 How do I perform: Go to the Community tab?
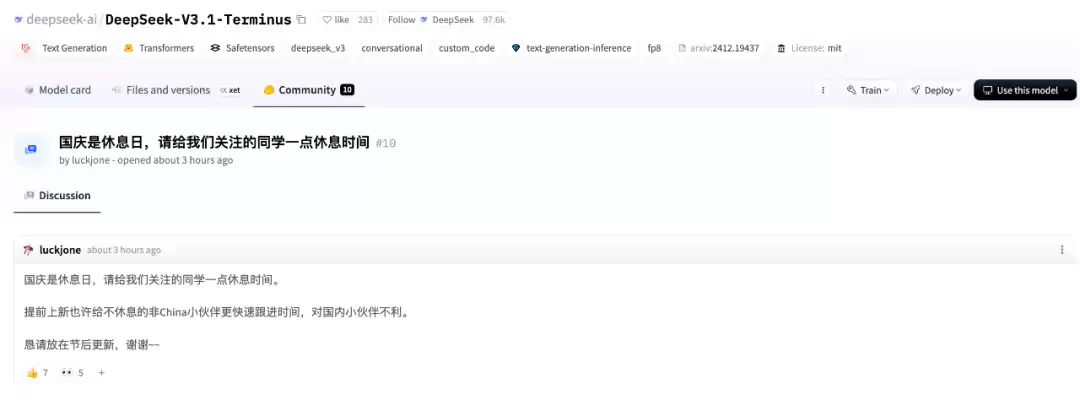pyautogui.click(x=307, y=90)
